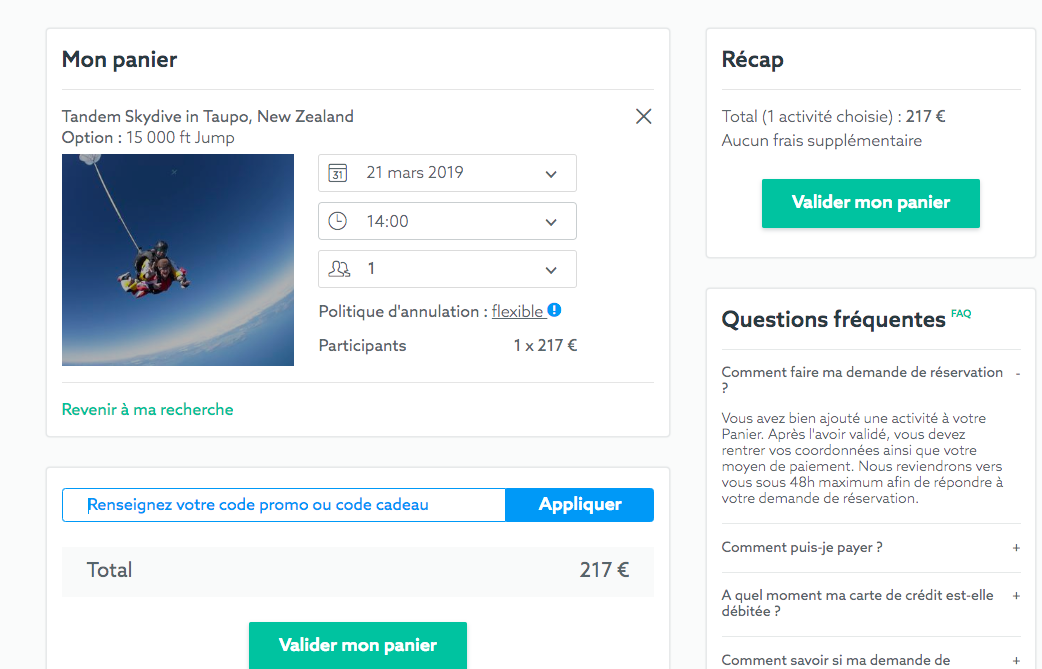The image size is (1042, 669).
Task: Click Valider mon panier in the Récap panel
Action: (x=871, y=203)
